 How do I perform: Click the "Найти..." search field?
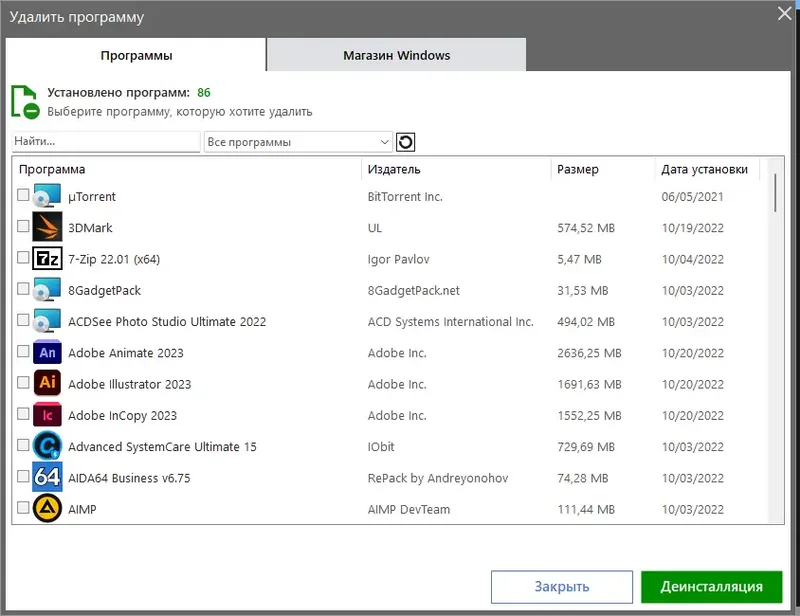106,142
